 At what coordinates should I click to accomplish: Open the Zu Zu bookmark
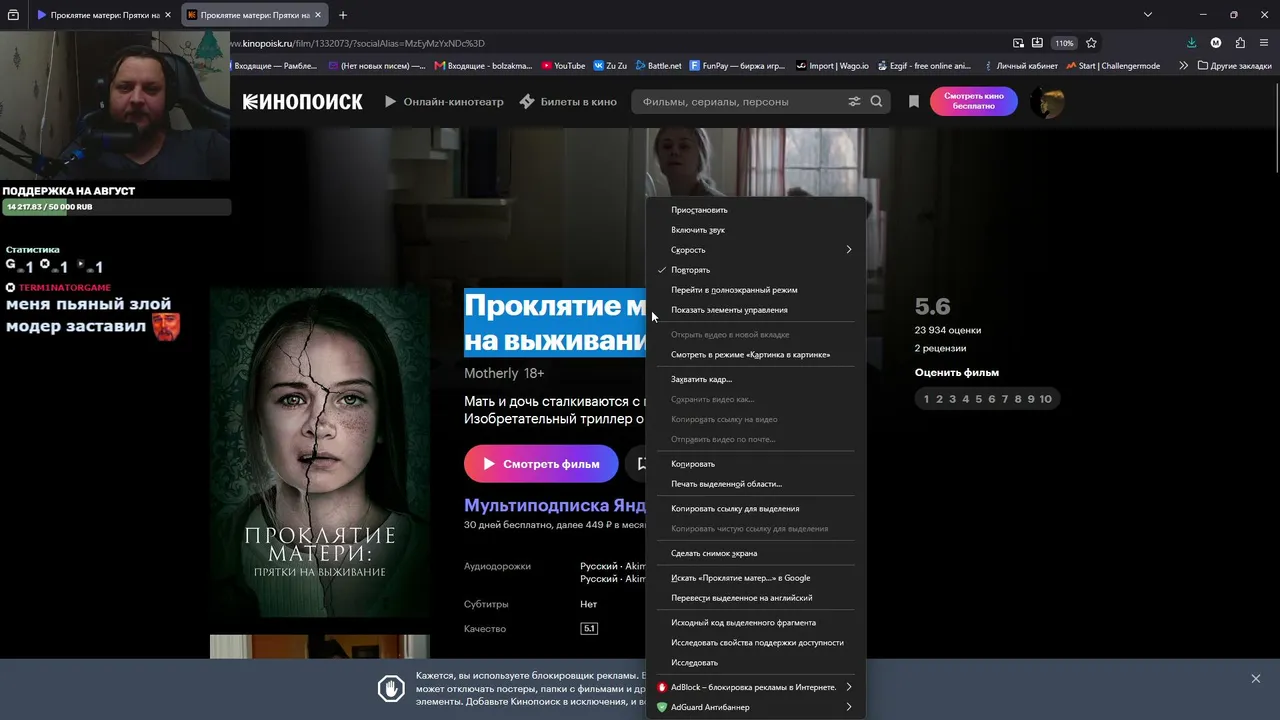click(x=610, y=66)
